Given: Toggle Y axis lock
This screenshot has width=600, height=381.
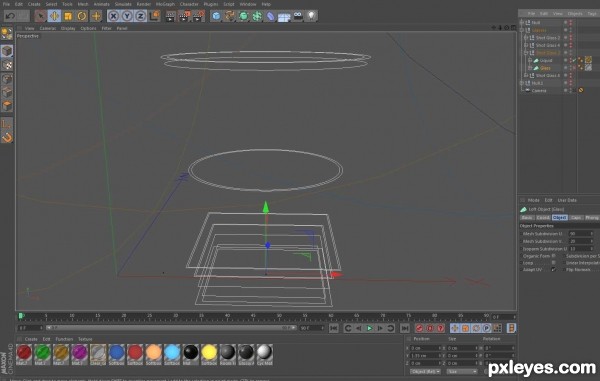Looking at the screenshot, I should [127, 16].
